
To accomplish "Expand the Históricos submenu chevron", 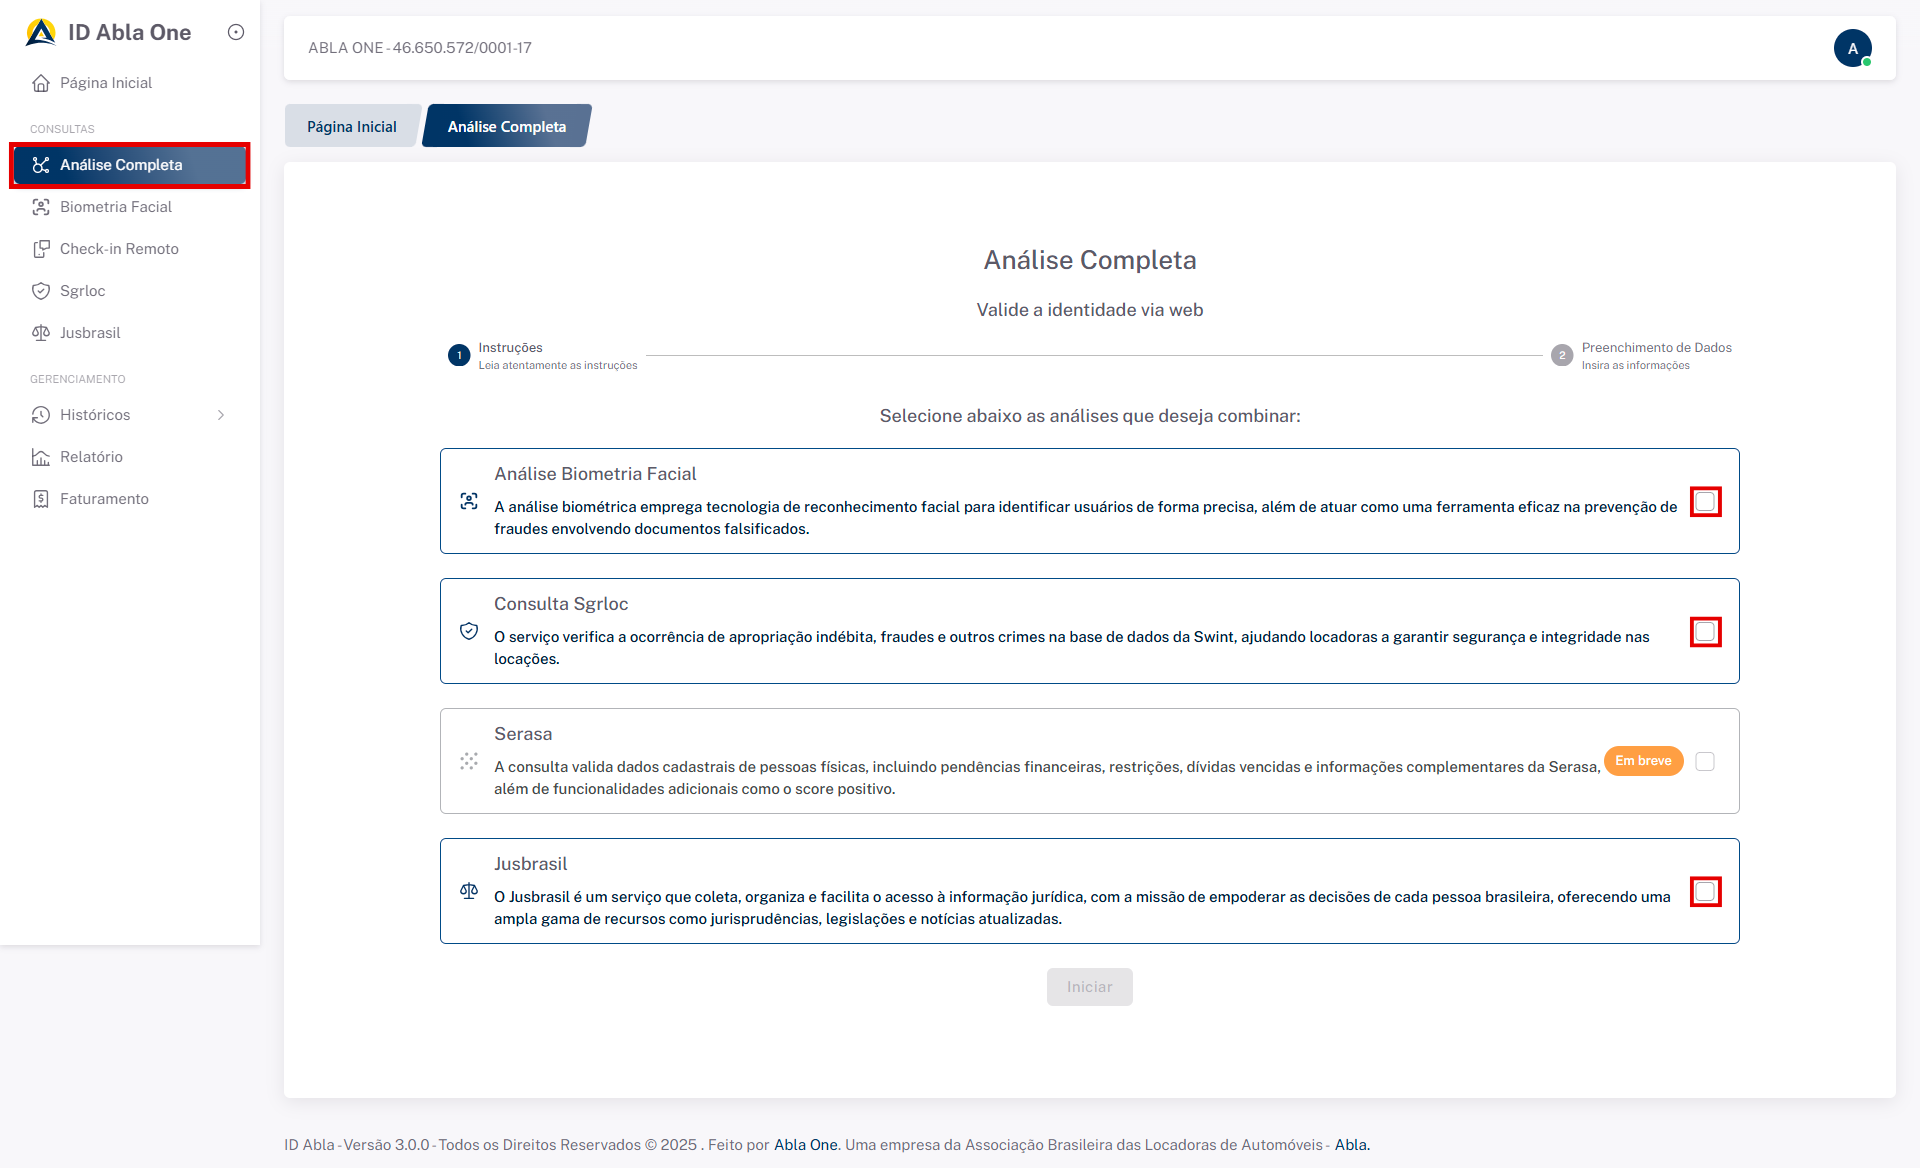I will tap(221, 415).
